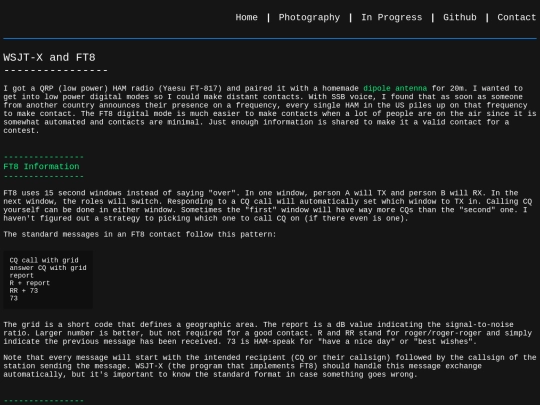Click the FT8 Information section heading

(x=41, y=166)
